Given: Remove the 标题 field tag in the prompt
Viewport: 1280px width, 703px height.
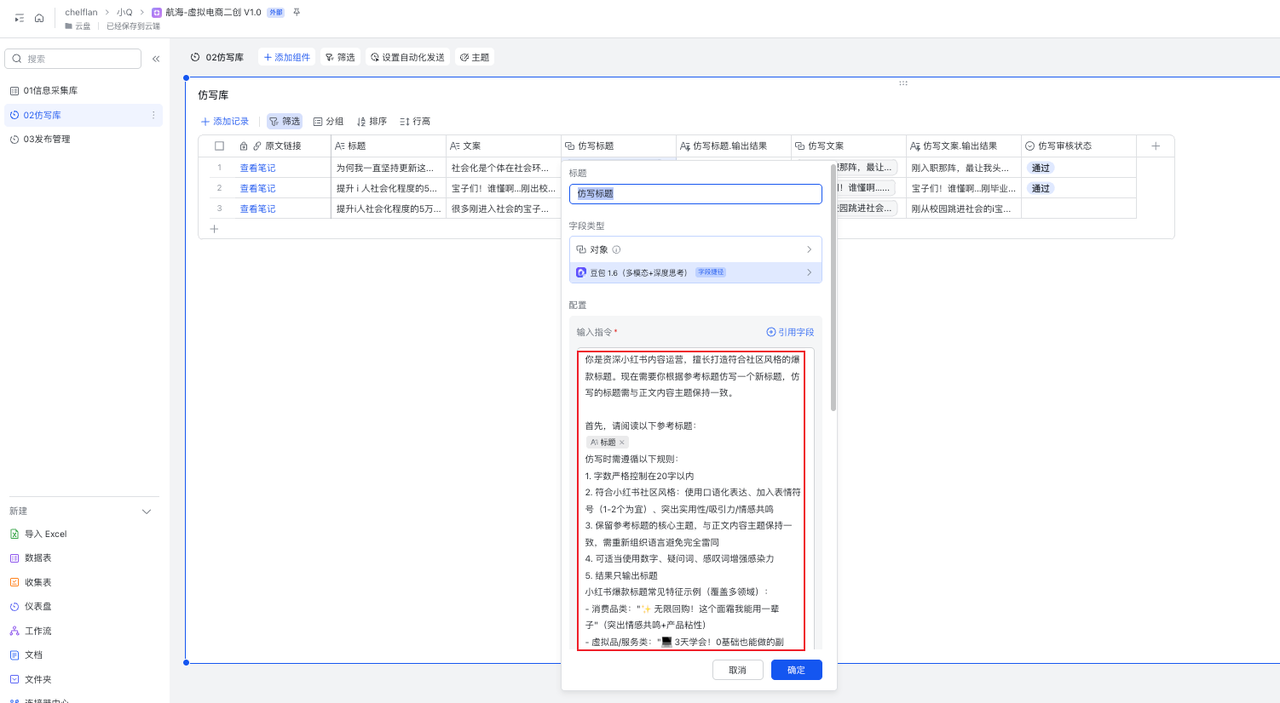Looking at the screenshot, I should pyautogui.click(x=622, y=442).
